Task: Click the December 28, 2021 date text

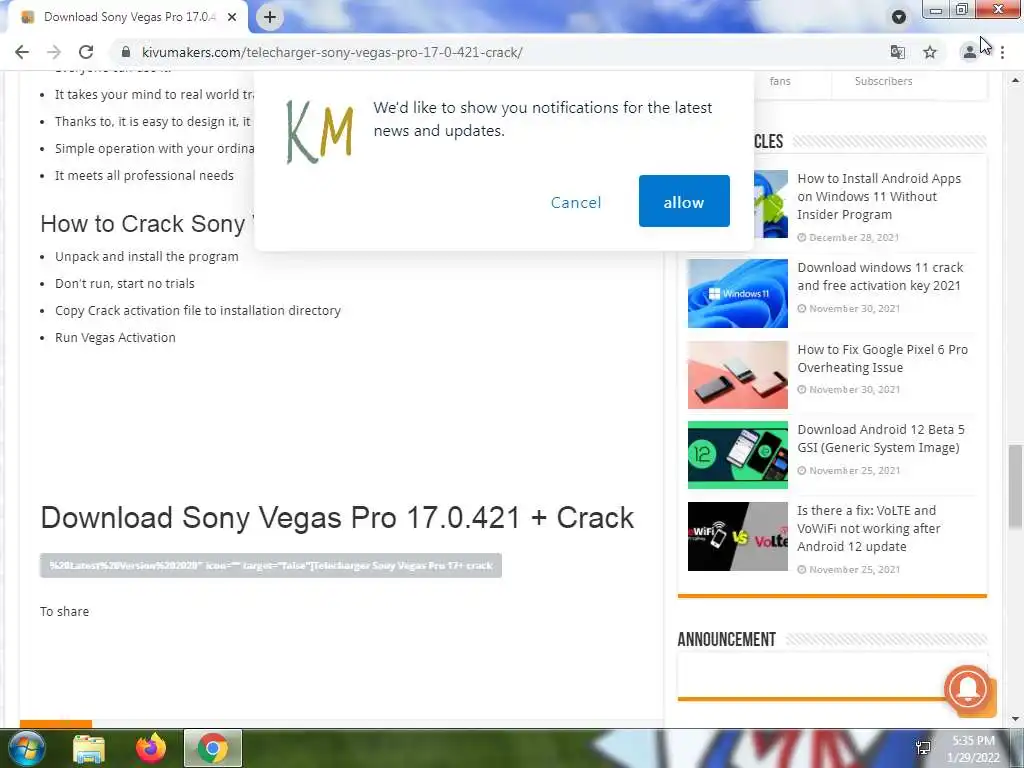Action: pos(854,237)
